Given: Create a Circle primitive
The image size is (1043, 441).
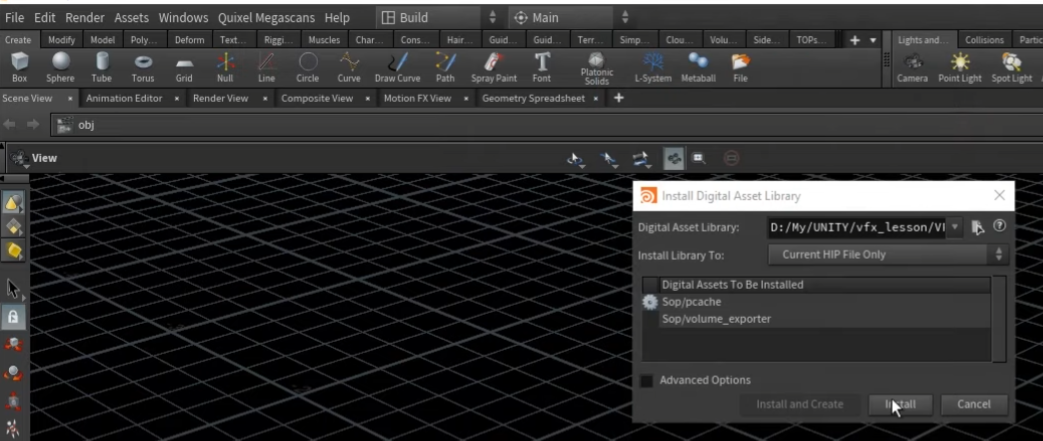Looking at the screenshot, I should click(x=307, y=67).
